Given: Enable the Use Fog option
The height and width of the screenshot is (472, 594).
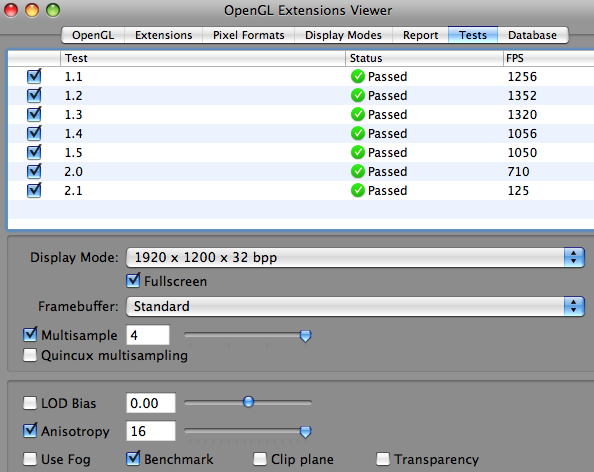Looking at the screenshot, I should pos(30,459).
